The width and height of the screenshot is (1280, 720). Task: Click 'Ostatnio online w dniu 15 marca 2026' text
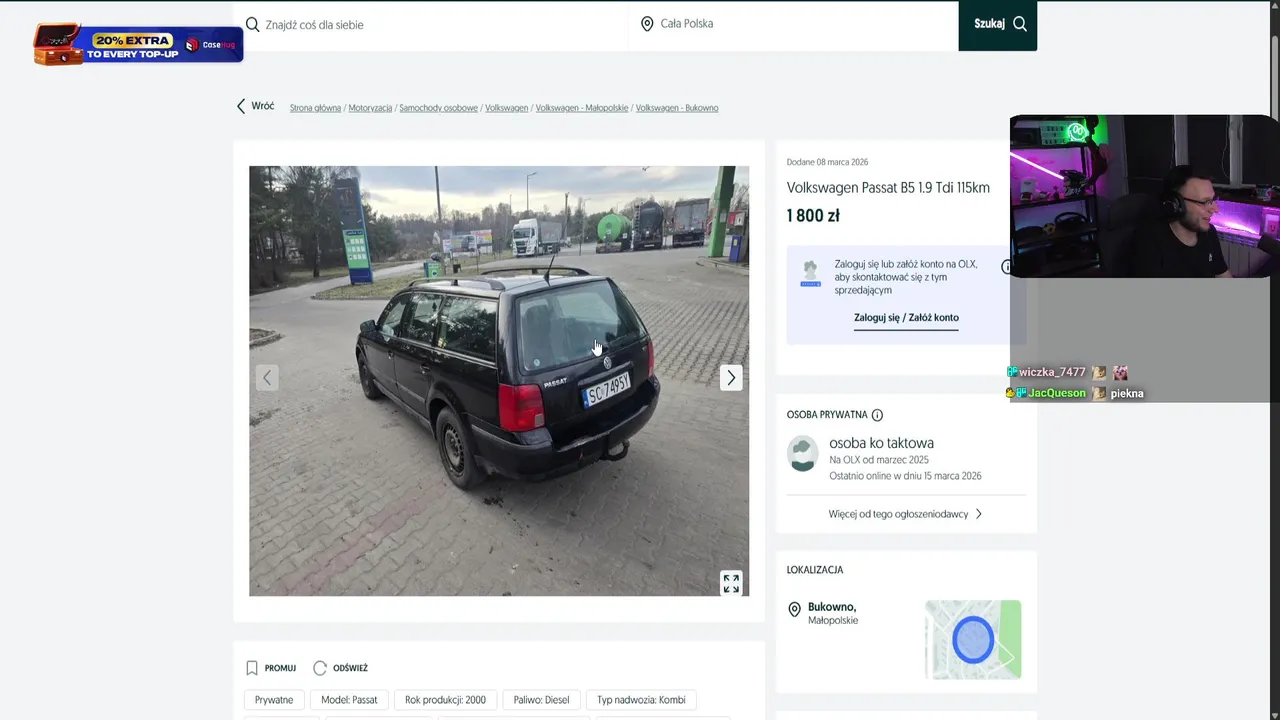(905, 476)
